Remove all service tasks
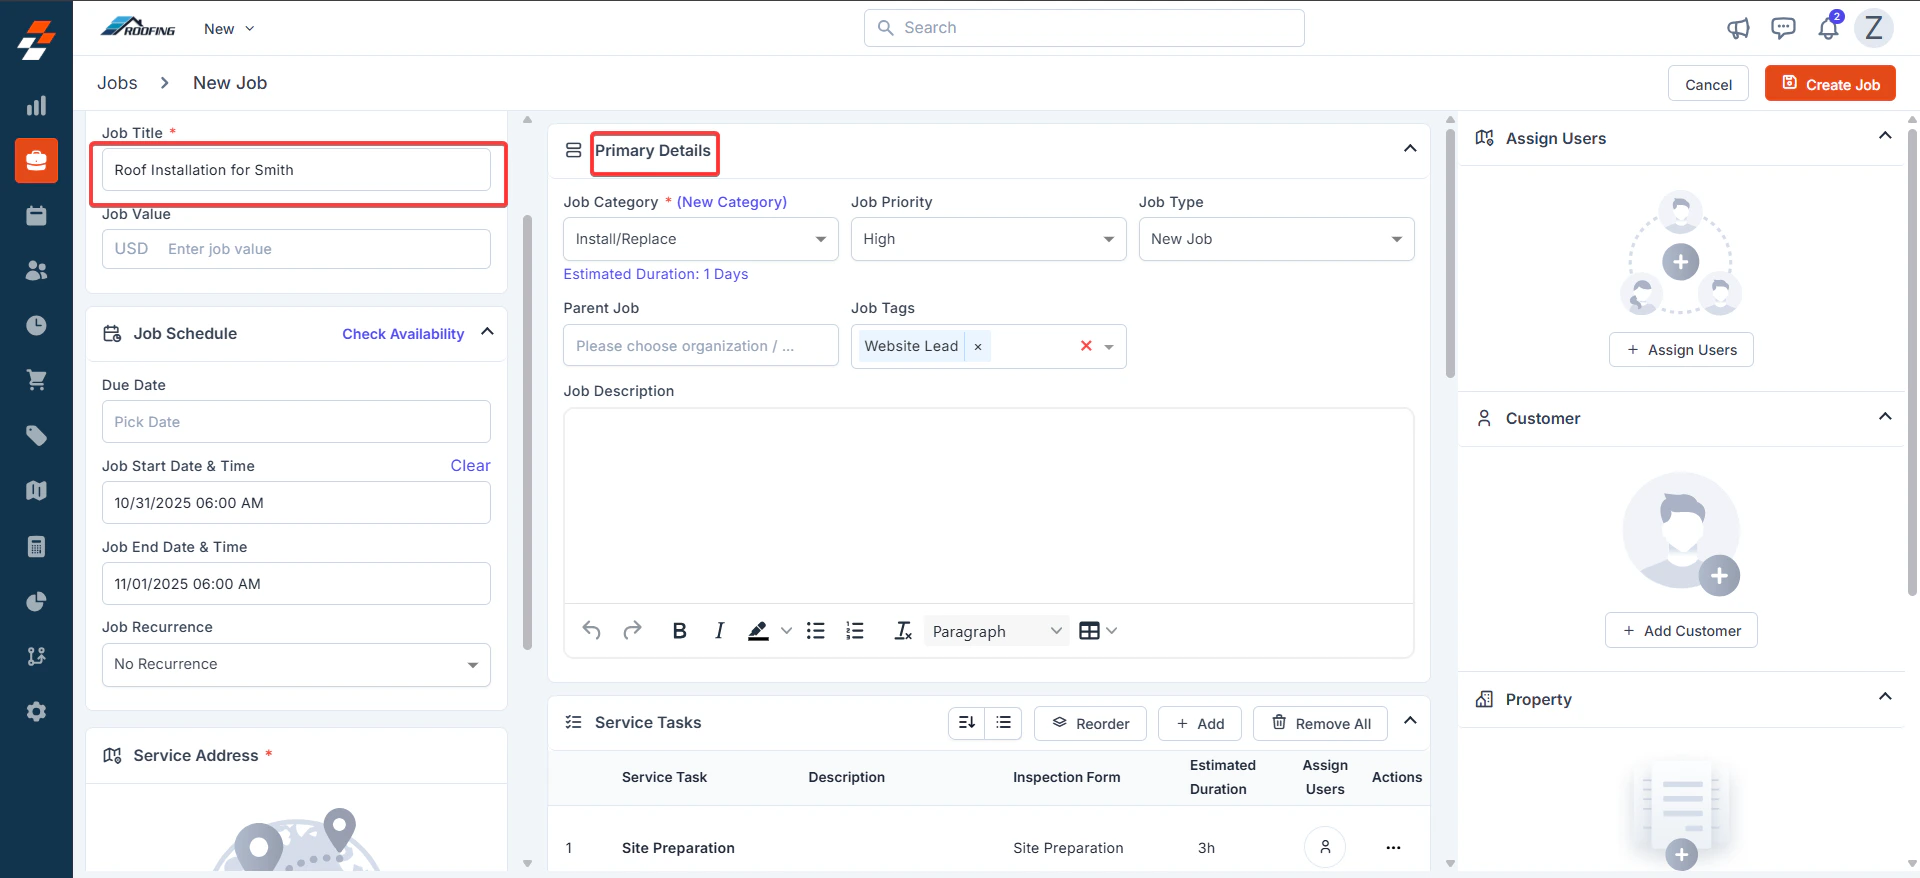 click(x=1320, y=723)
